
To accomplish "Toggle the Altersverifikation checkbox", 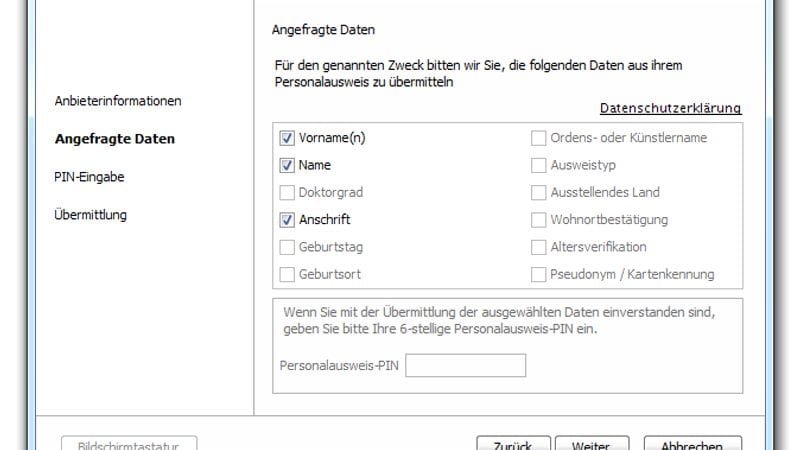I will (x=539, y=247).
